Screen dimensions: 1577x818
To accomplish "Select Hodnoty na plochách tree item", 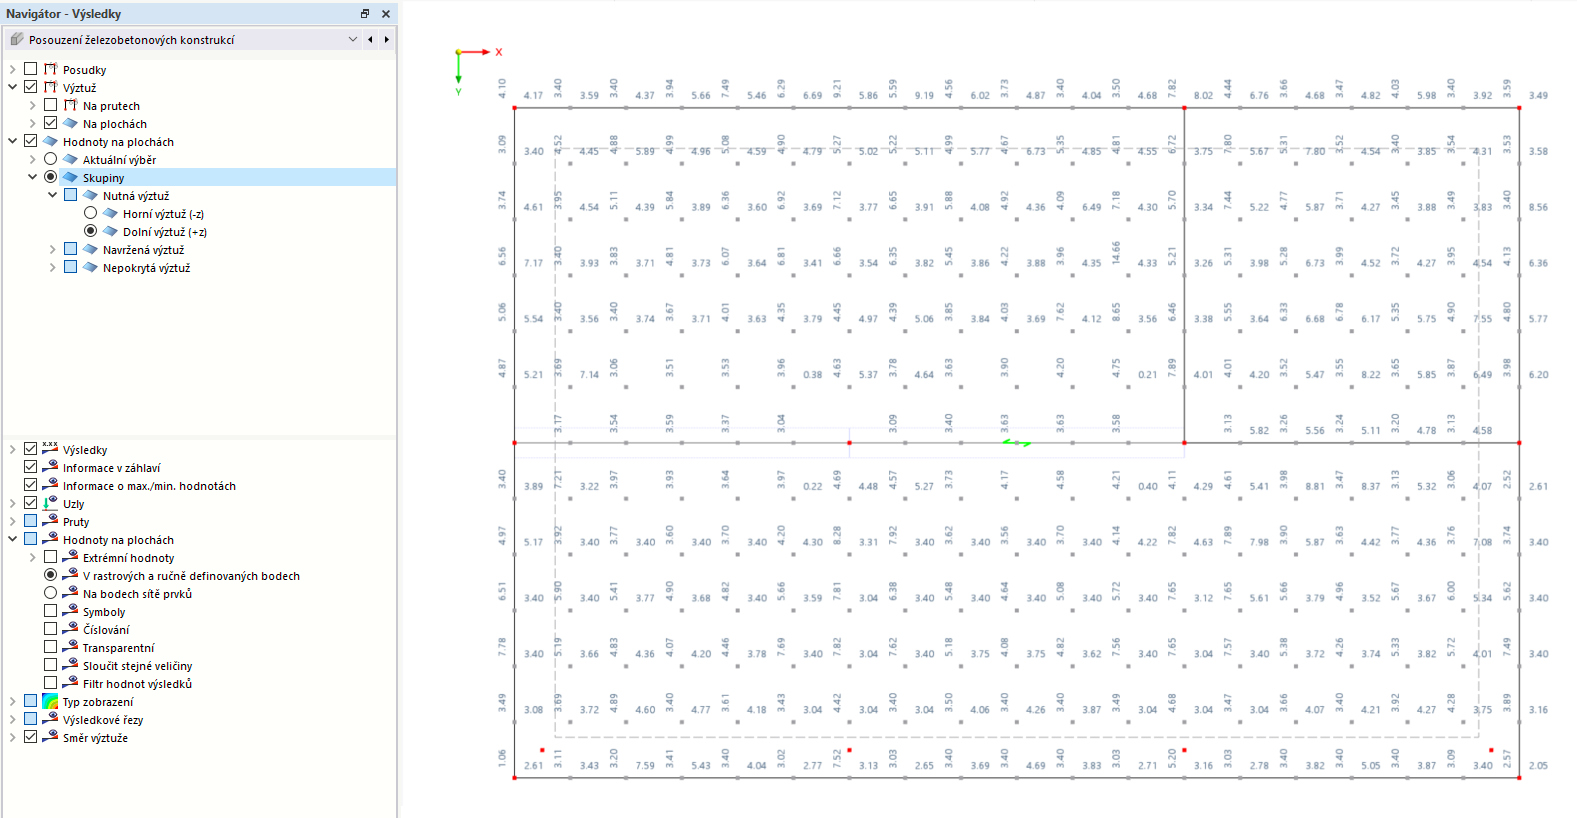I will 118,540.
